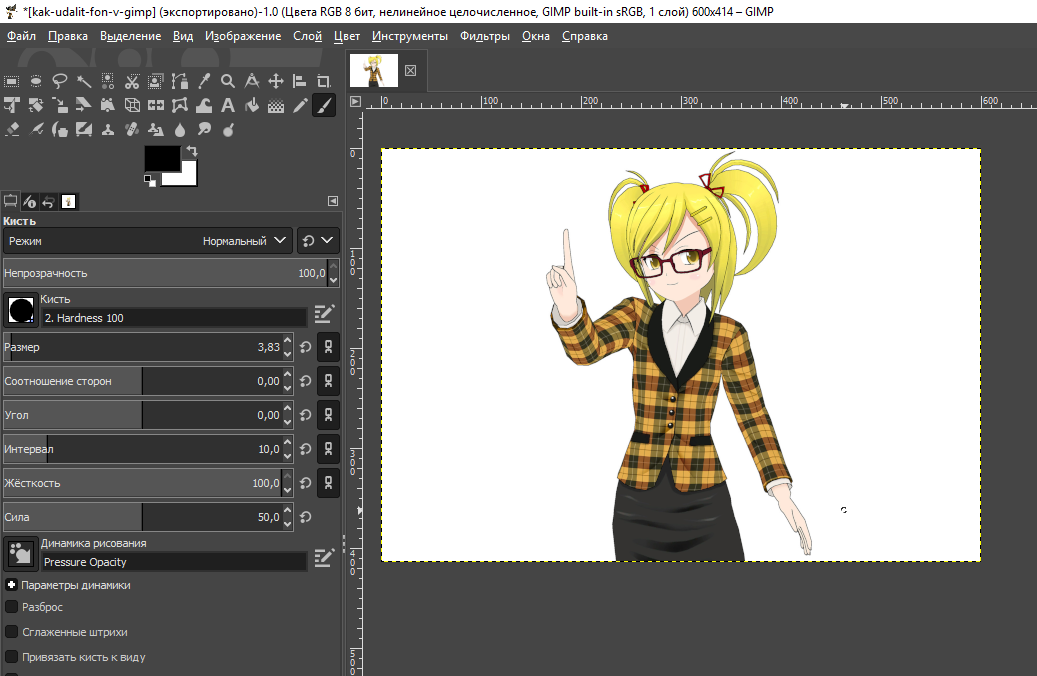
Task: Select the Scissors Select tool
Action: point(132,81)
